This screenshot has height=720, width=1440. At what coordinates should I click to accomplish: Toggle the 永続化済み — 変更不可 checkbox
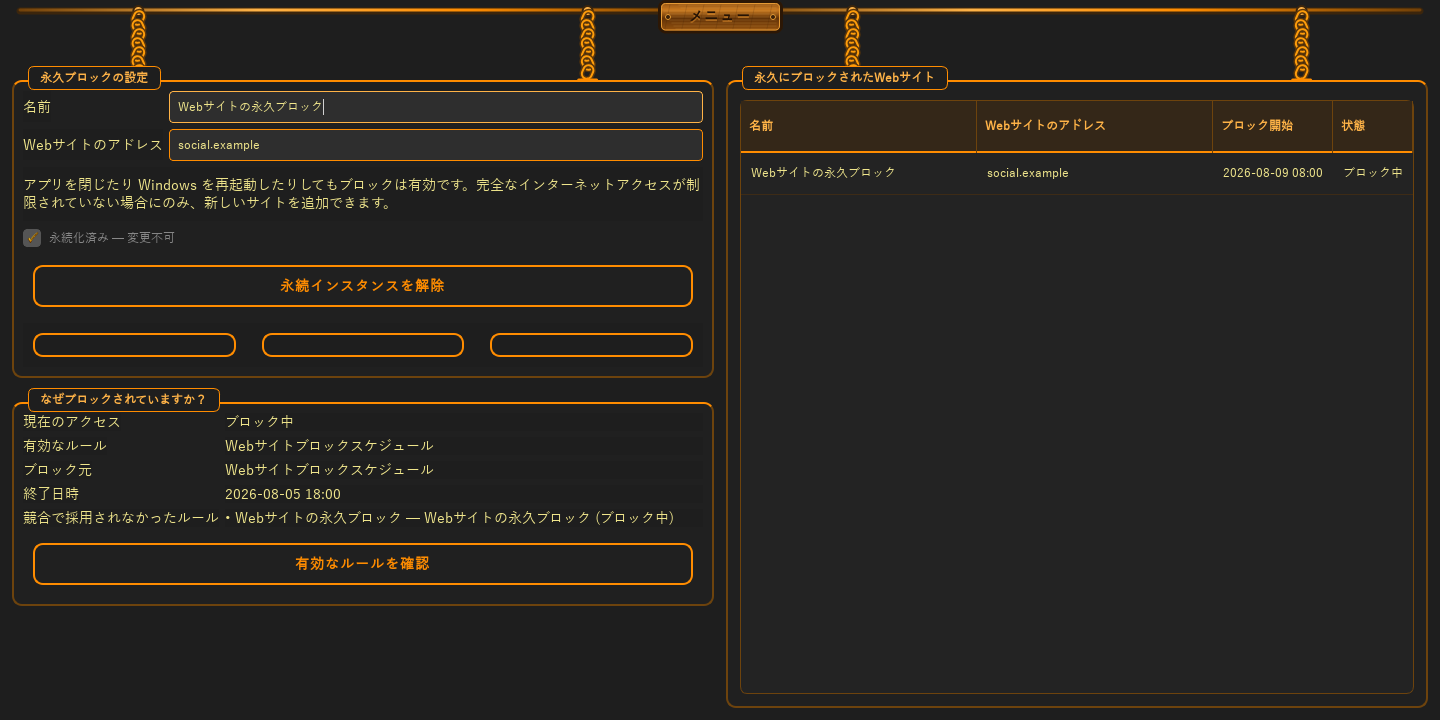tap(32, 238)
